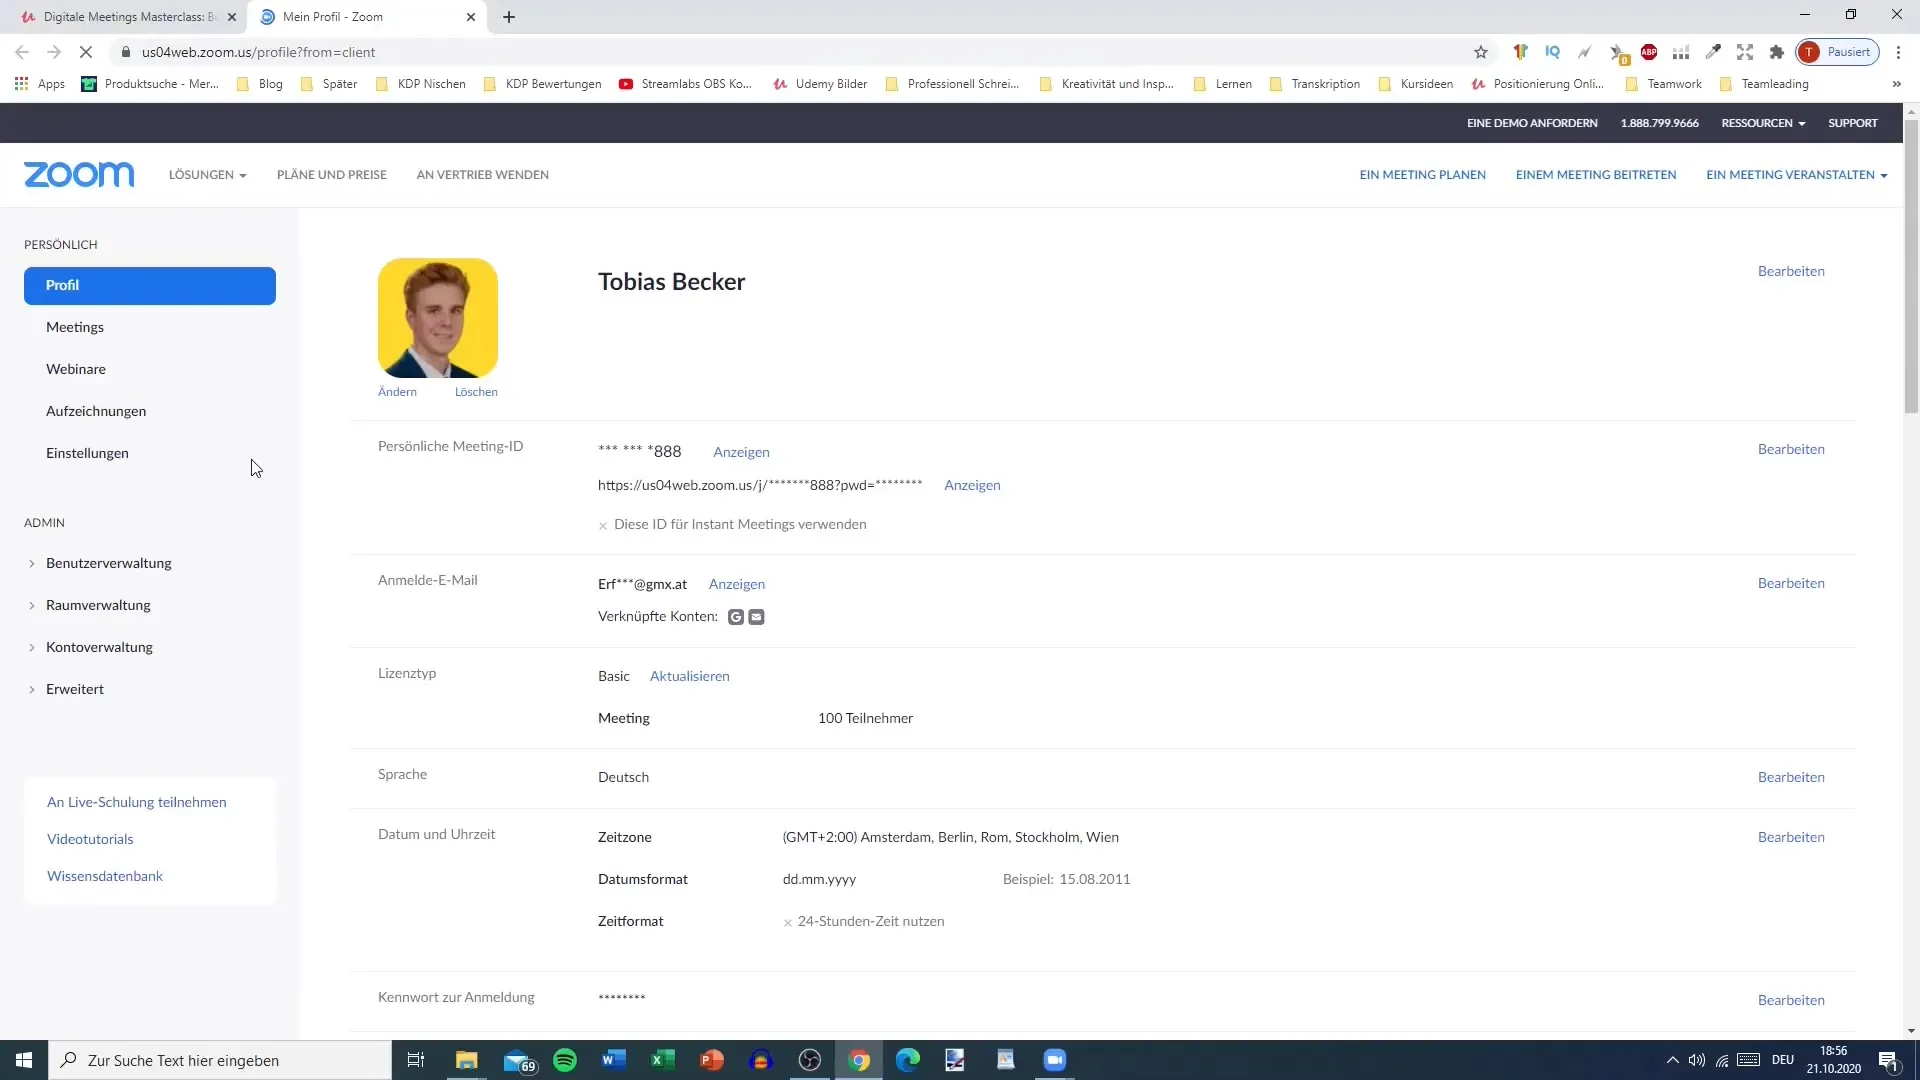
Task: Enable linked Google account visibility
Action: click(x=736, y=616)
